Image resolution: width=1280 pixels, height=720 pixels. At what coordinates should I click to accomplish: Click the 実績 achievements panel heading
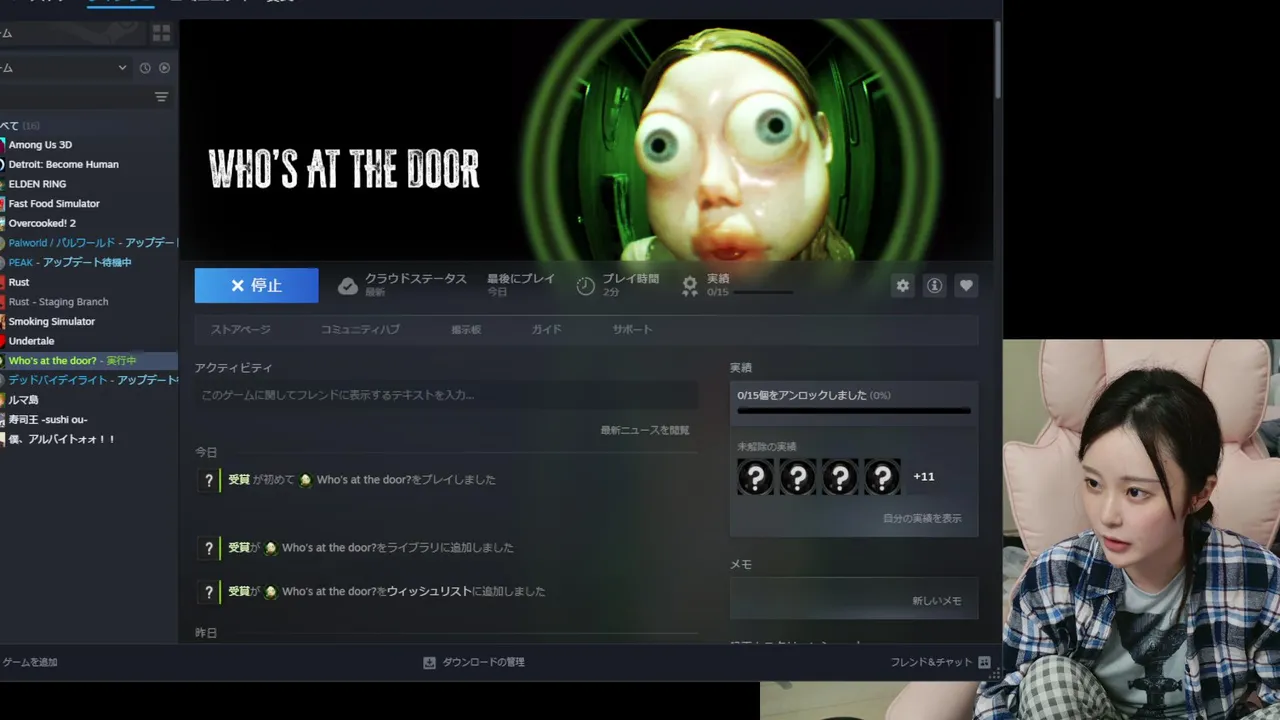click(x=741, y=368)
